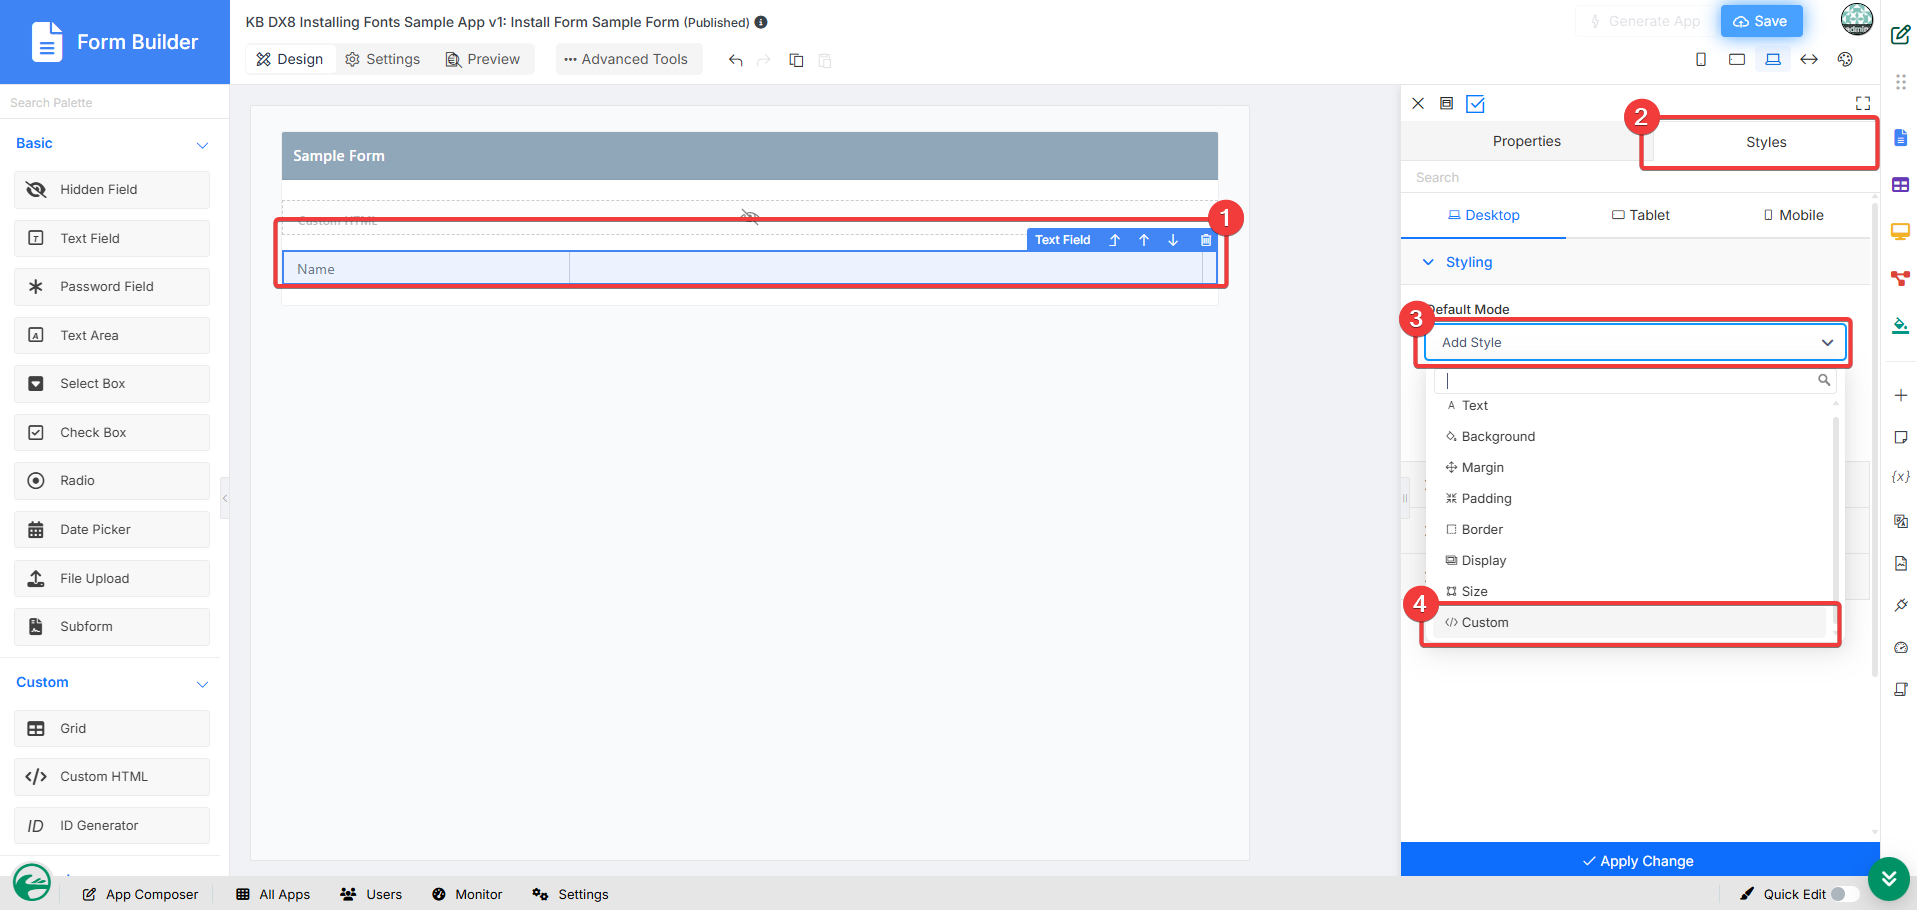
Task: Click the fullscreen expand icon in the panel
Action: 1862,103
